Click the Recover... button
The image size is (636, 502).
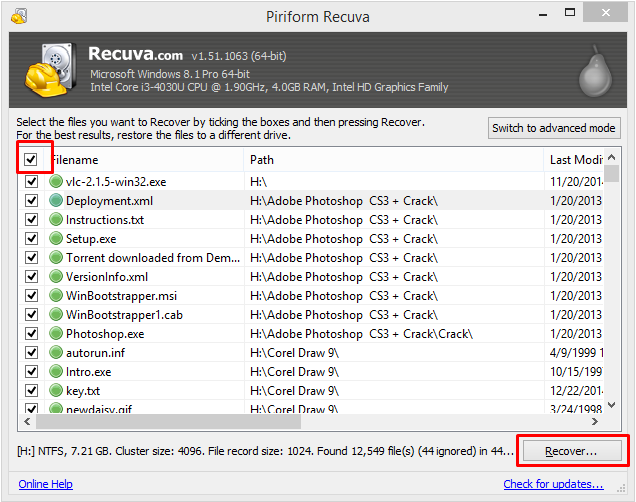point(572,451)
